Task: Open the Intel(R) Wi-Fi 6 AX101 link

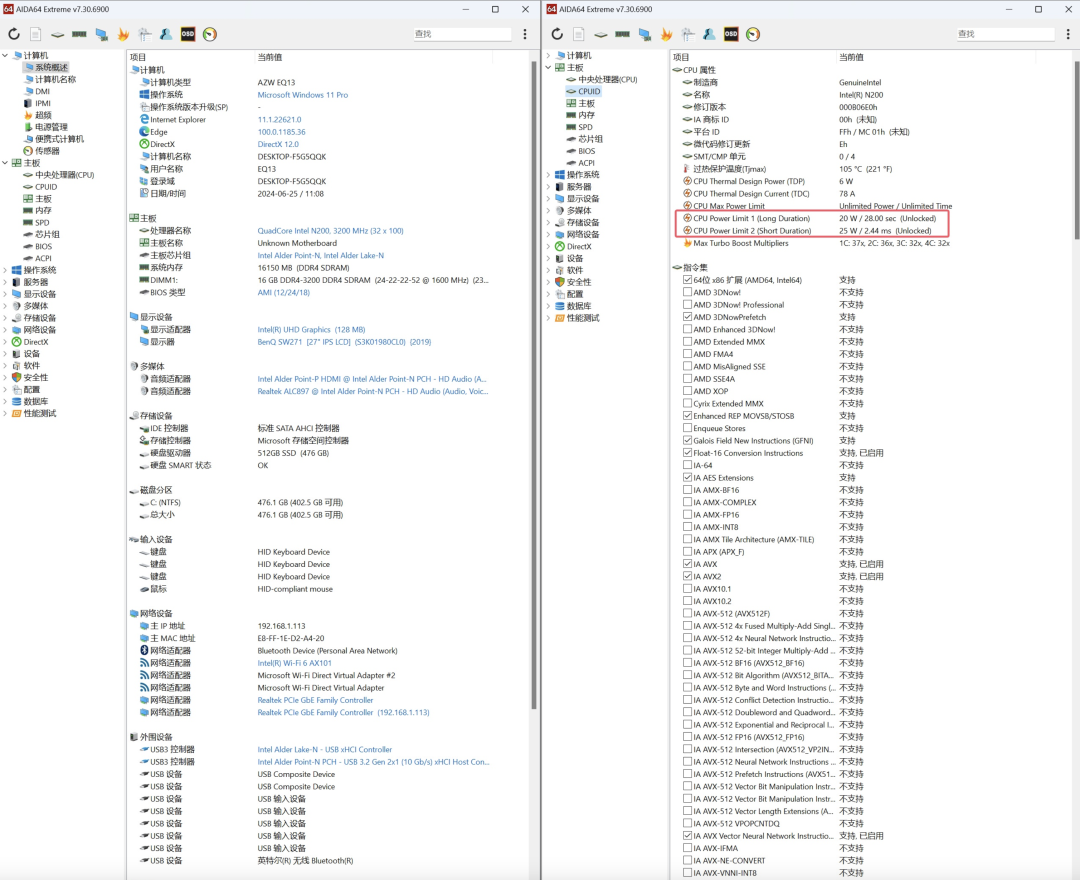Action: click(294, 662)
